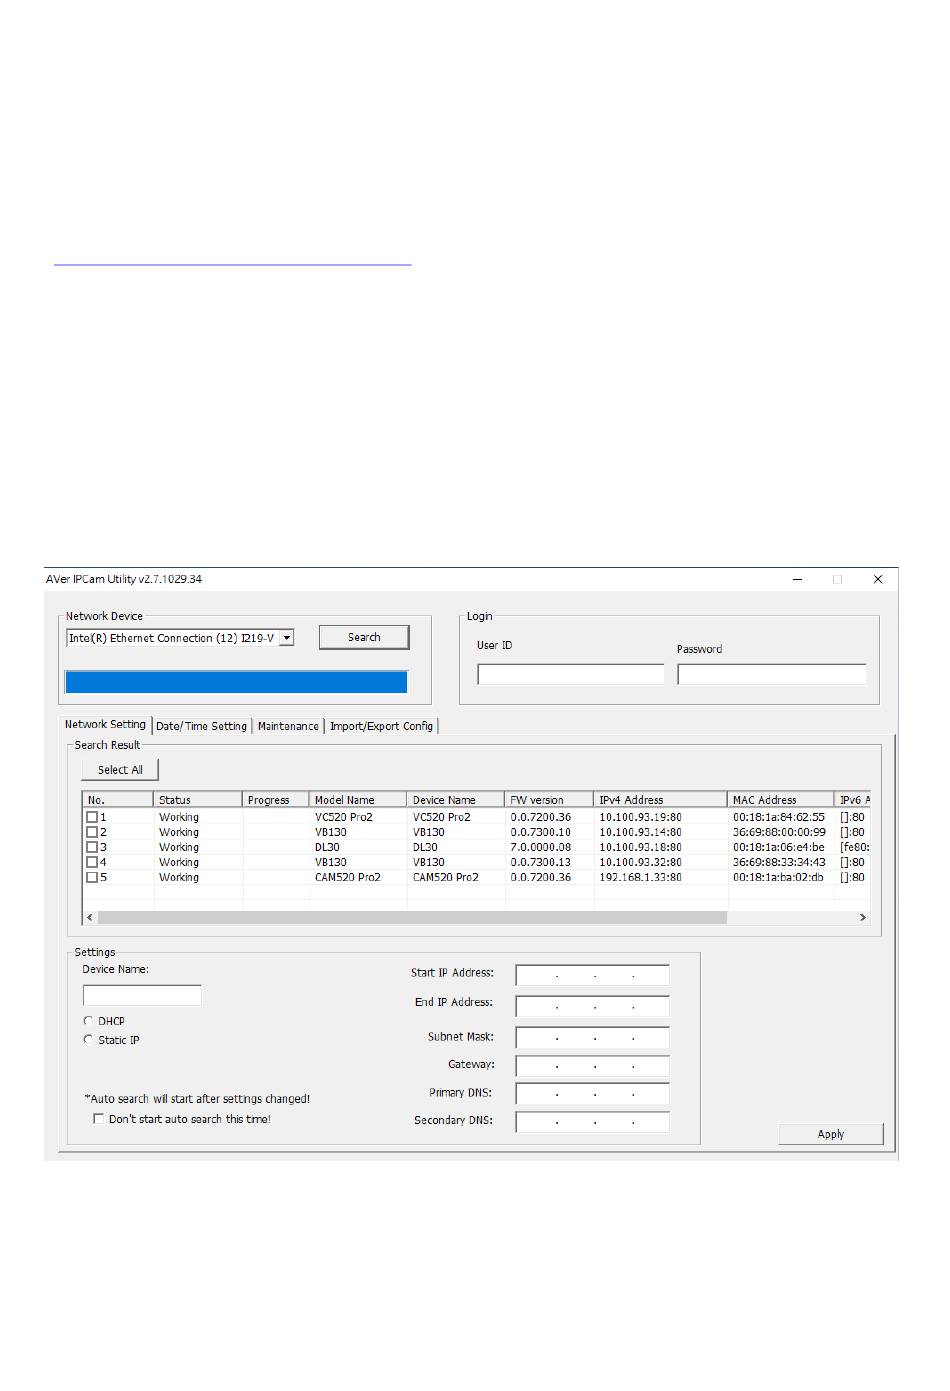Screen dimensions: 950x1391
Task: Click the No. column header
Action: point(118,800)
